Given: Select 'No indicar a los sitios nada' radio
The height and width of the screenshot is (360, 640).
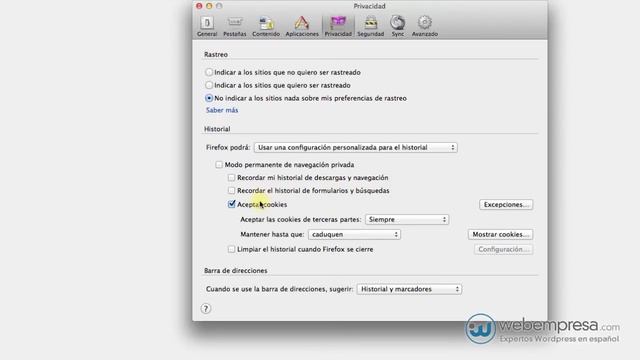Looking at the screenshot, I should tap(209, 98).
